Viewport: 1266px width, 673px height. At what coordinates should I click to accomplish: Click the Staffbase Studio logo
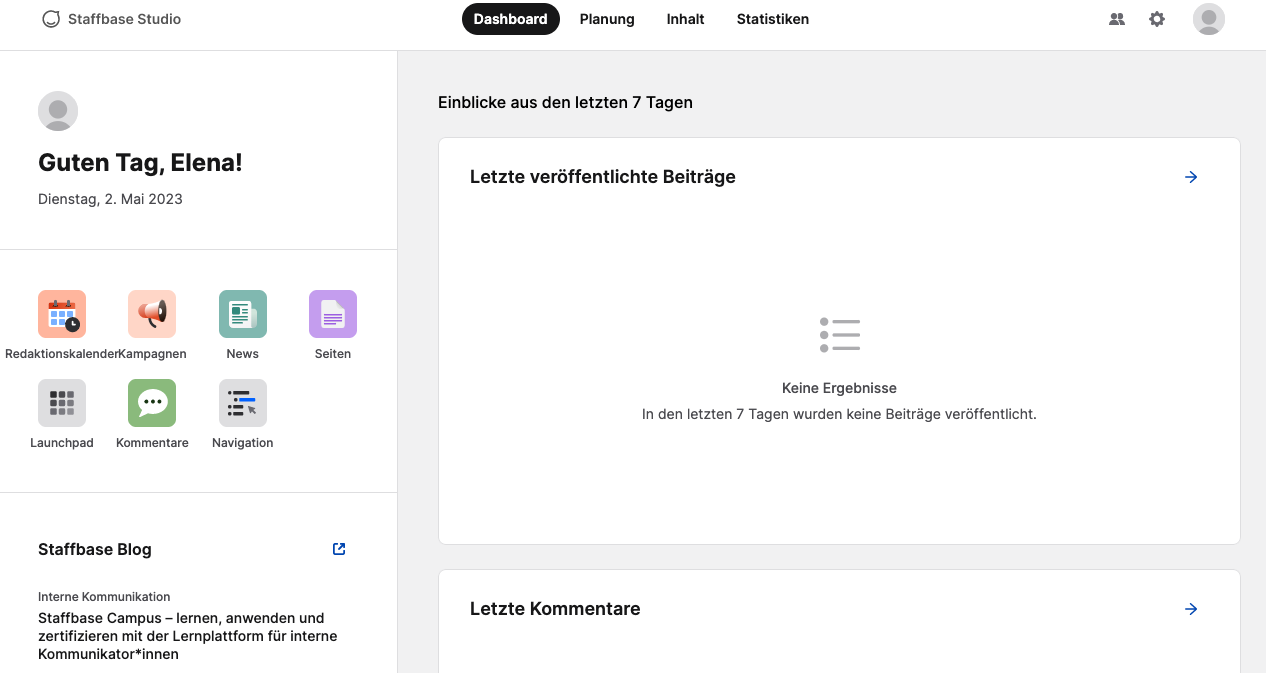(x=112, y=19)
